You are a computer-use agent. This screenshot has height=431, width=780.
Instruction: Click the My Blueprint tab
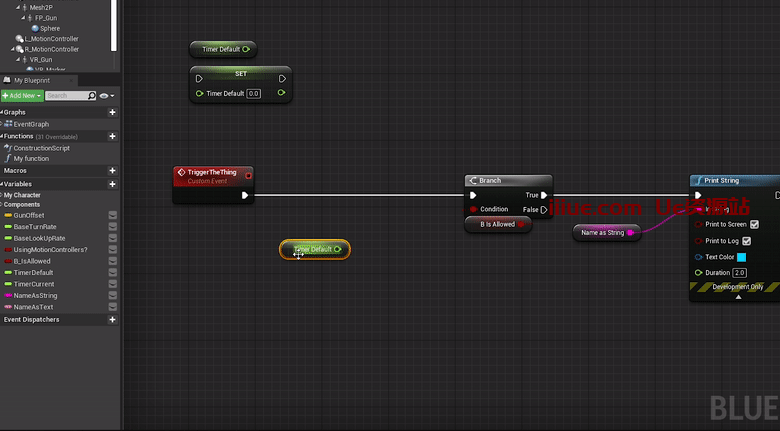(30, 80)
